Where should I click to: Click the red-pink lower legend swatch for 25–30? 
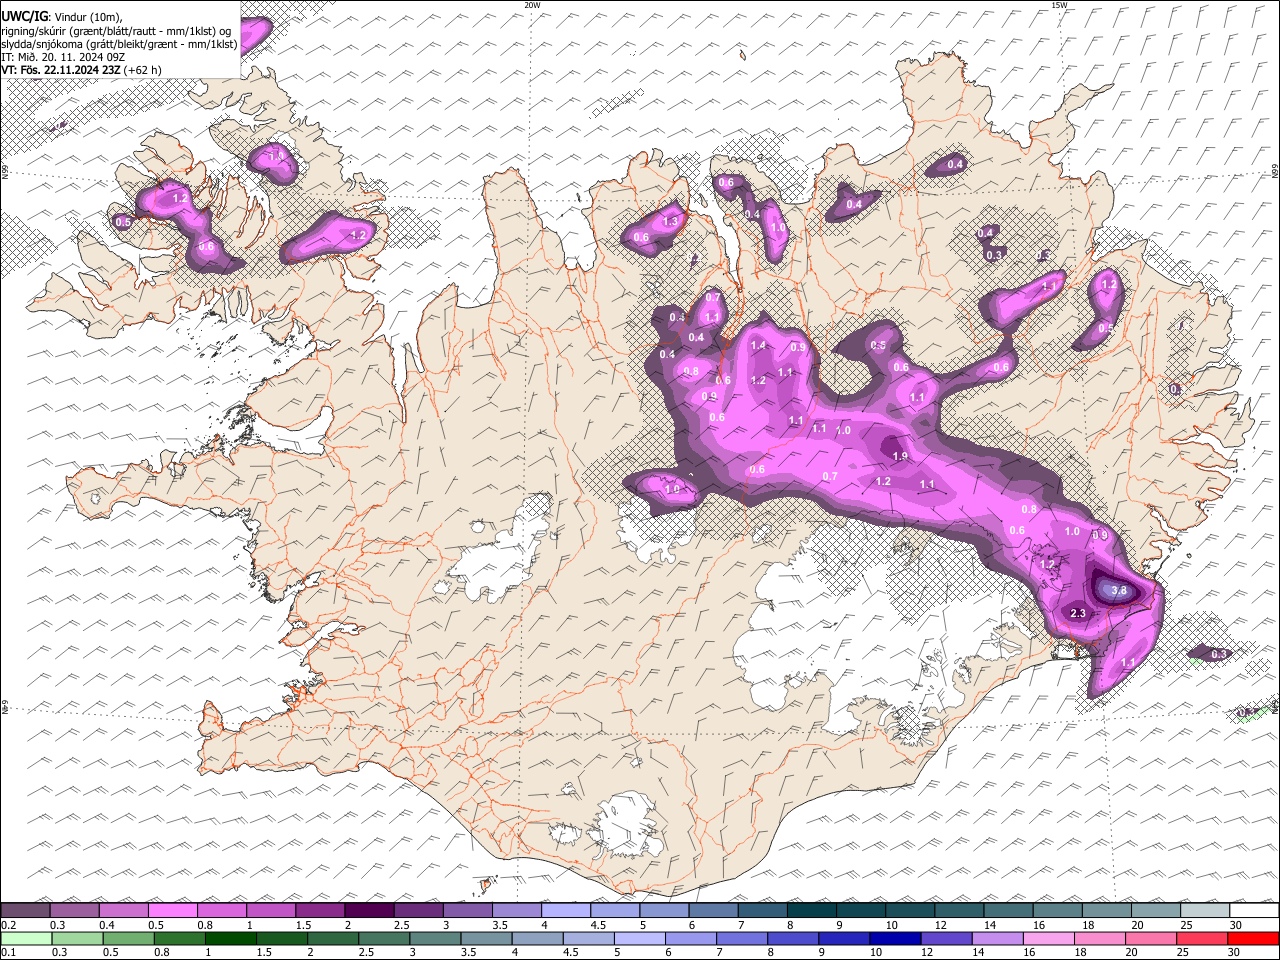coord(1204,938)
